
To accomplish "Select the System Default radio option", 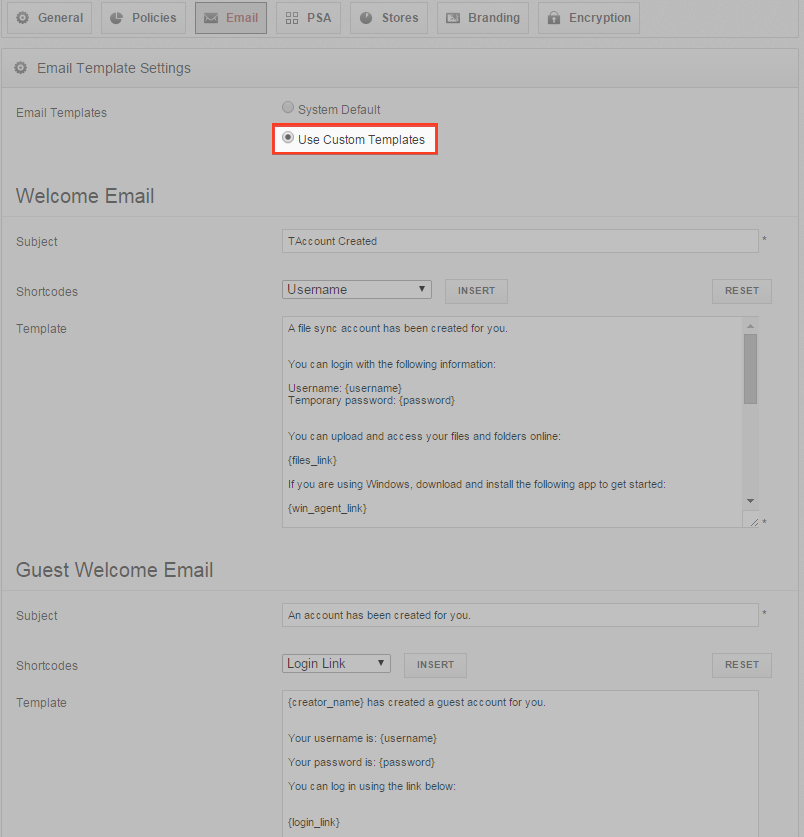I will pyautogui.click(x=288, y=107).
